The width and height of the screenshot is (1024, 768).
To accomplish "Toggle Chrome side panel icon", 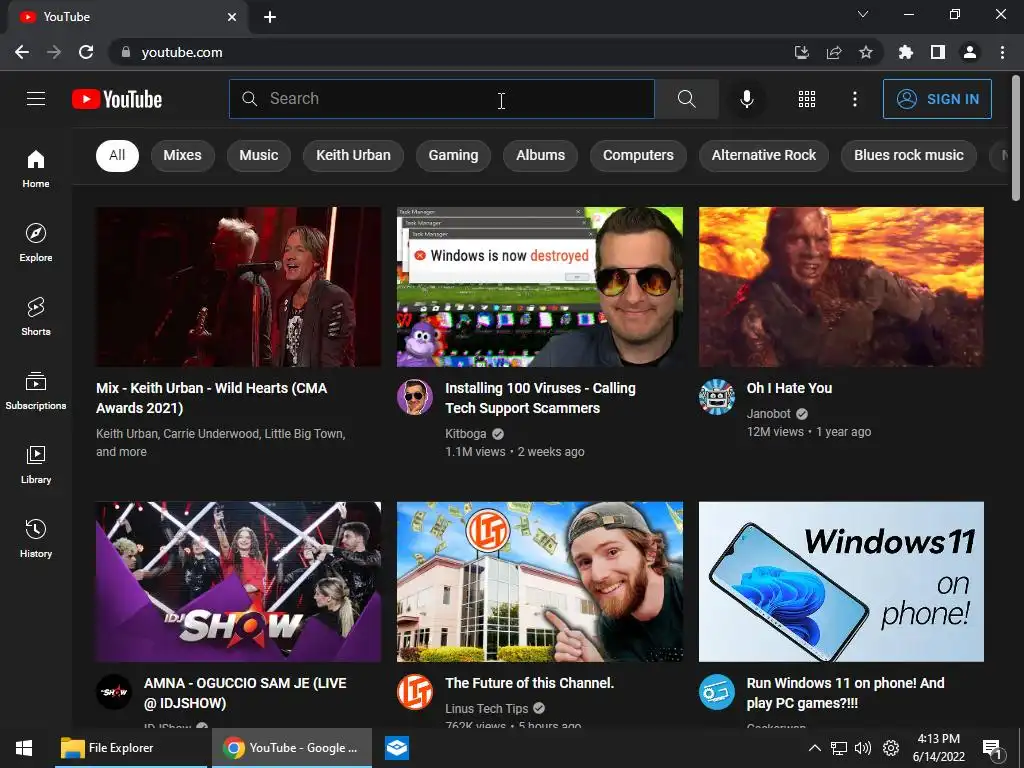I will [x=937, y=52].
